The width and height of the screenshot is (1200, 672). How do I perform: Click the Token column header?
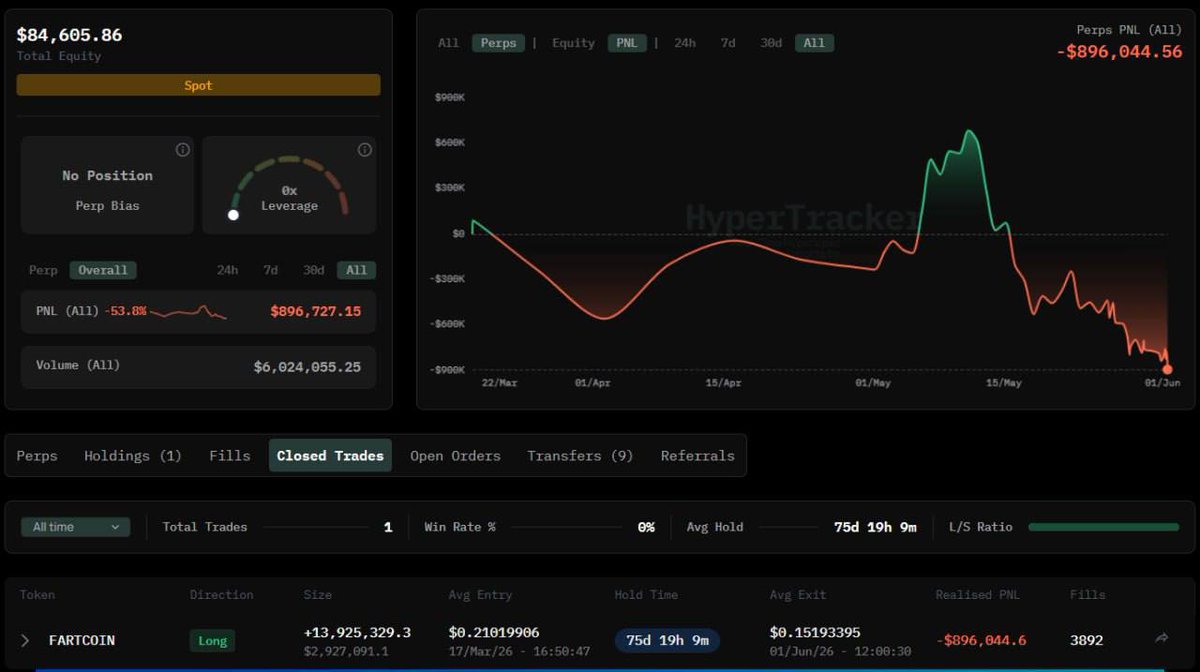38,595
